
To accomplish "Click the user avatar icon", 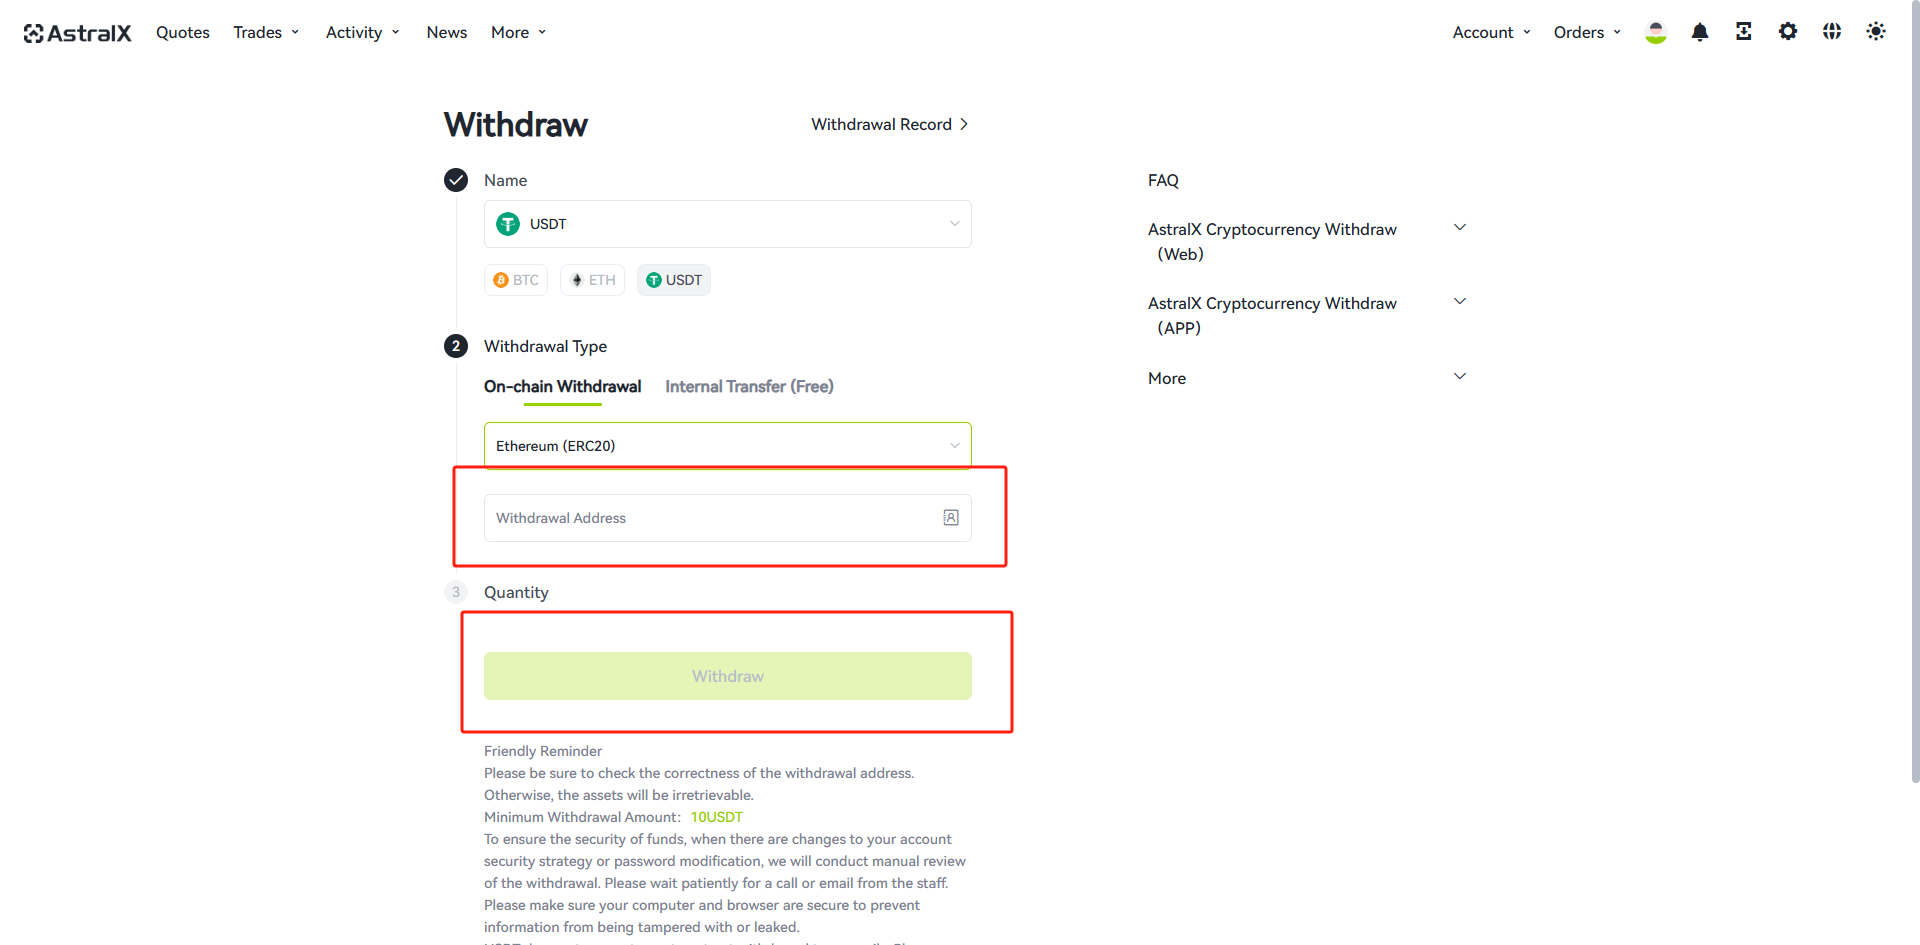I will pyautogui.click(x=1655, y=32).
